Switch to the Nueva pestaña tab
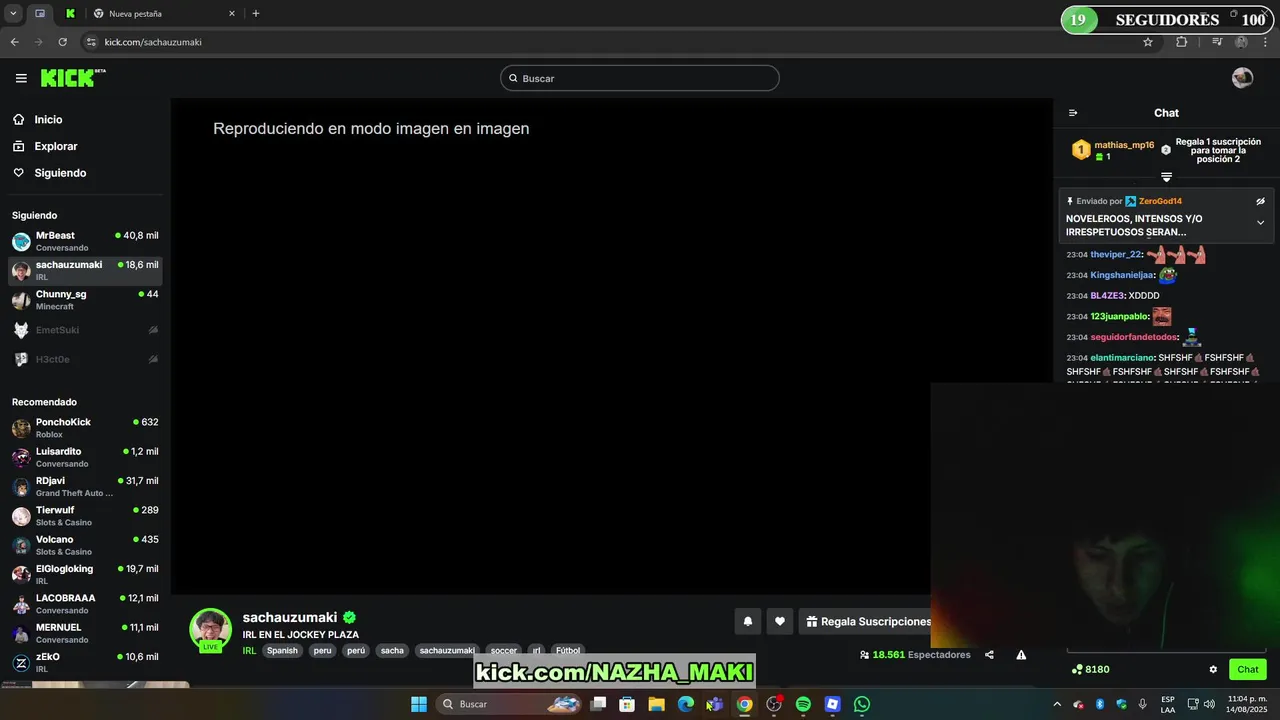Viewport: 1280px width, 720px height. (165, 14)
